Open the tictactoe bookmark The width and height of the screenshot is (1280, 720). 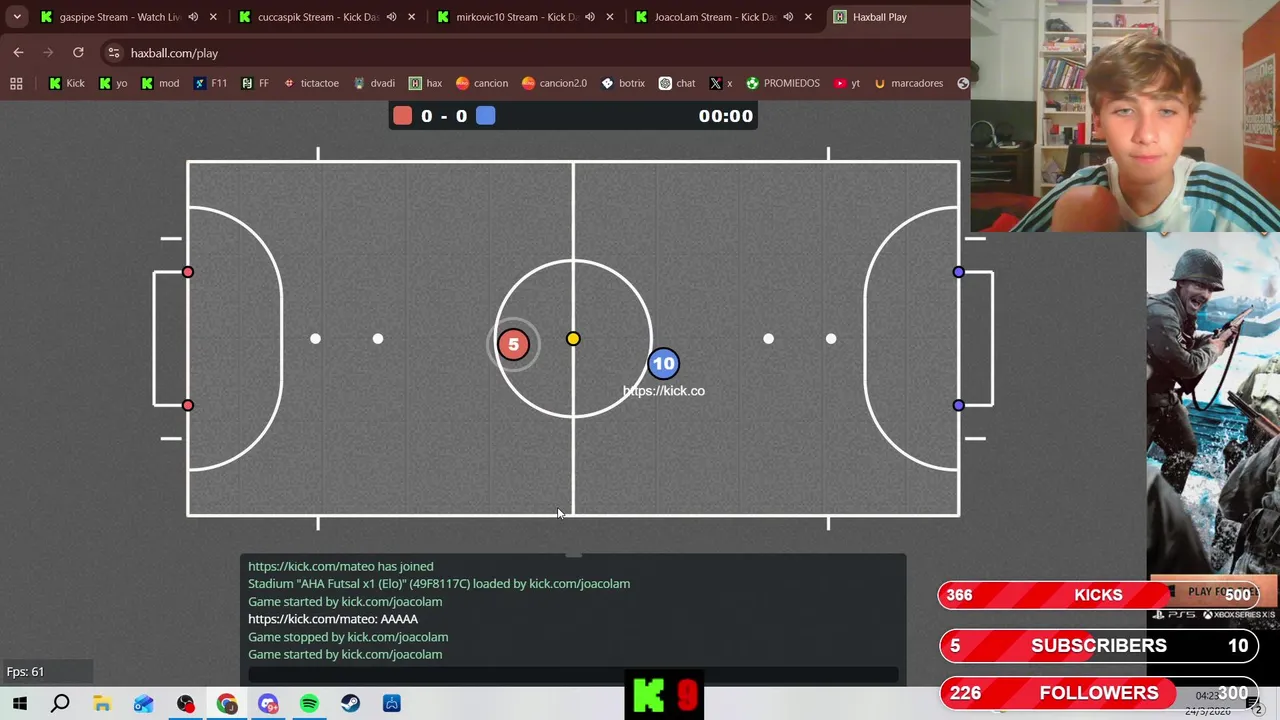311,83
